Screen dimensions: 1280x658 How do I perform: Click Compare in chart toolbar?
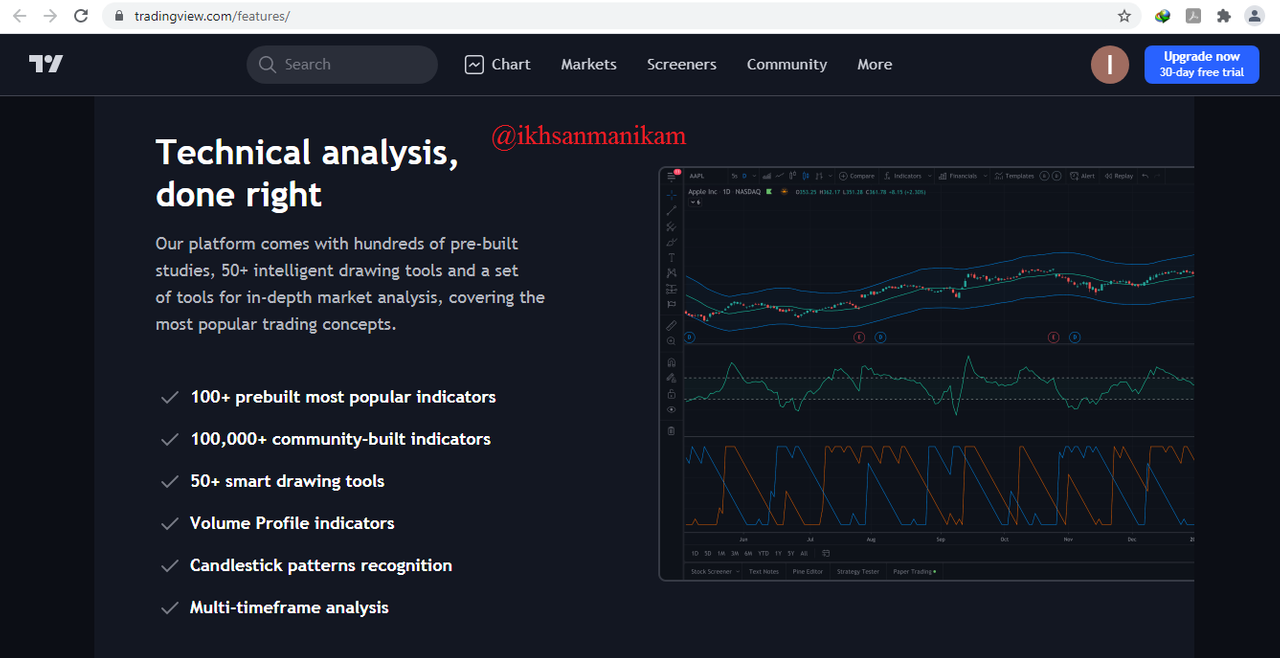(857, 176)
